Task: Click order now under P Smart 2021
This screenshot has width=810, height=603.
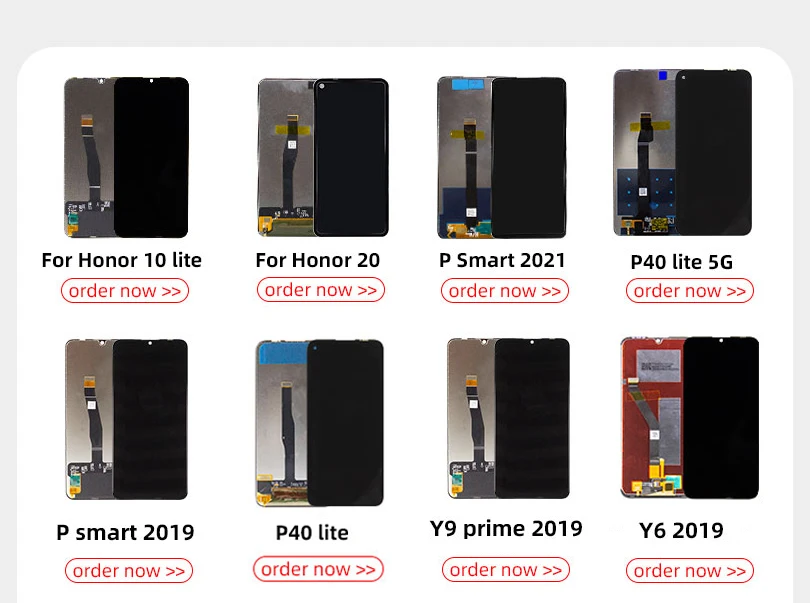Action: pos(505,291)
